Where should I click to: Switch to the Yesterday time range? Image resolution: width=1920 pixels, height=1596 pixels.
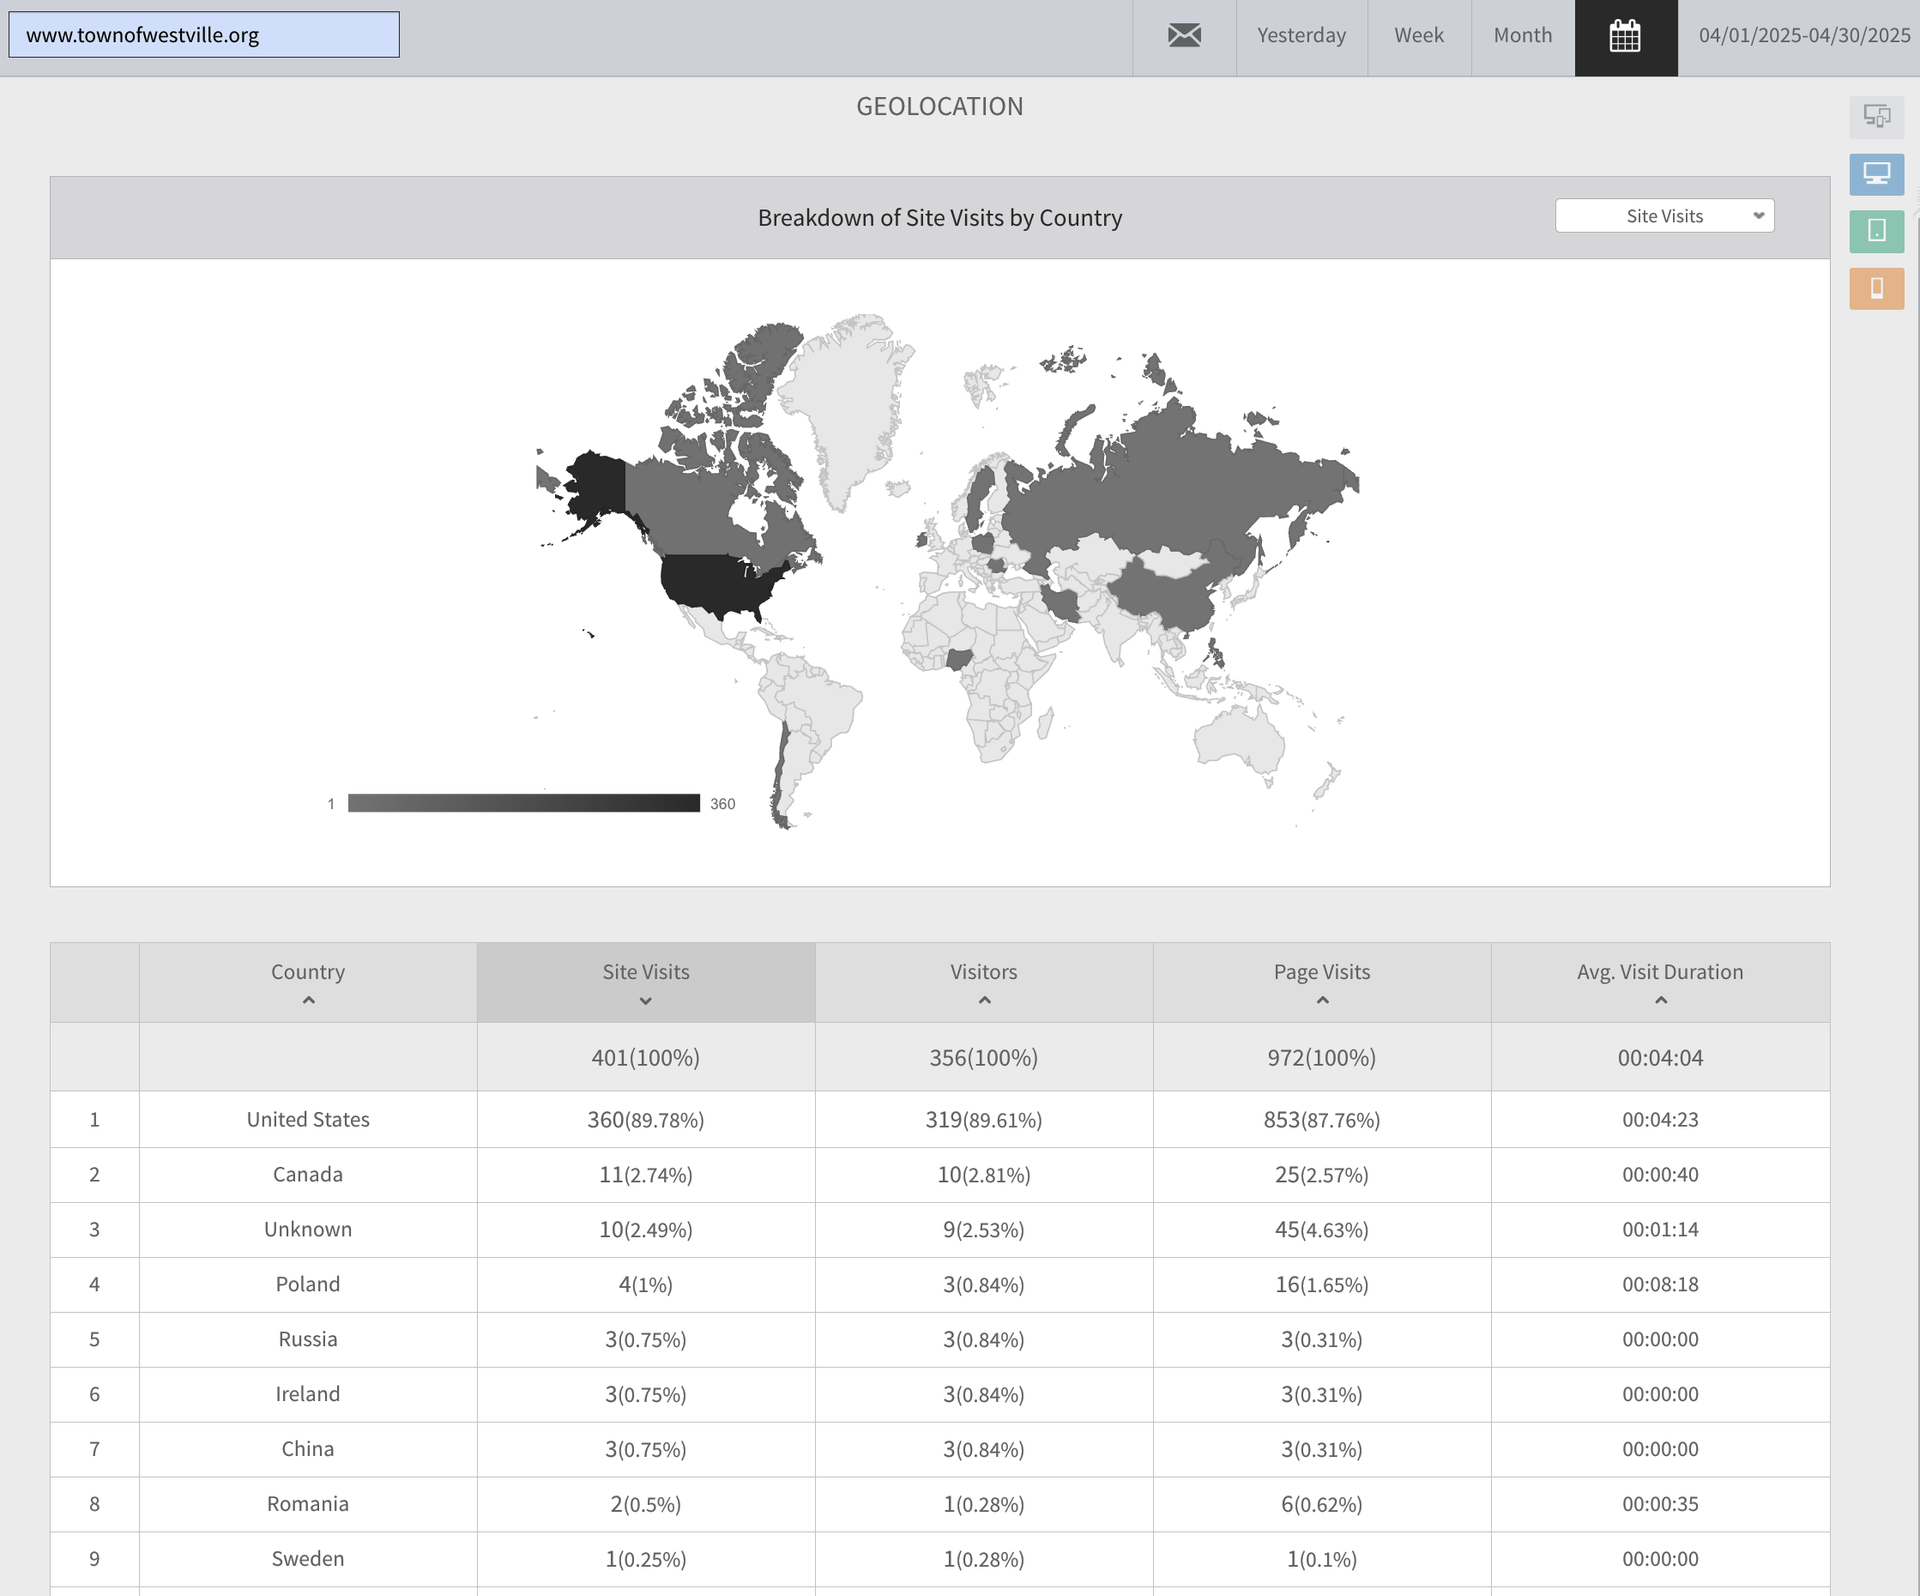click(1301, 36)
